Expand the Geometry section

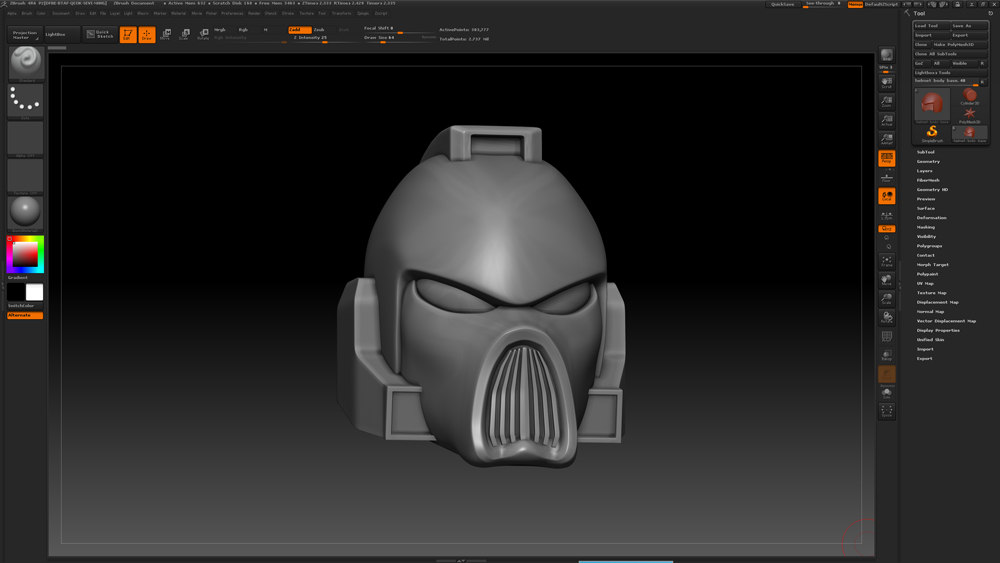coord(928,161)
